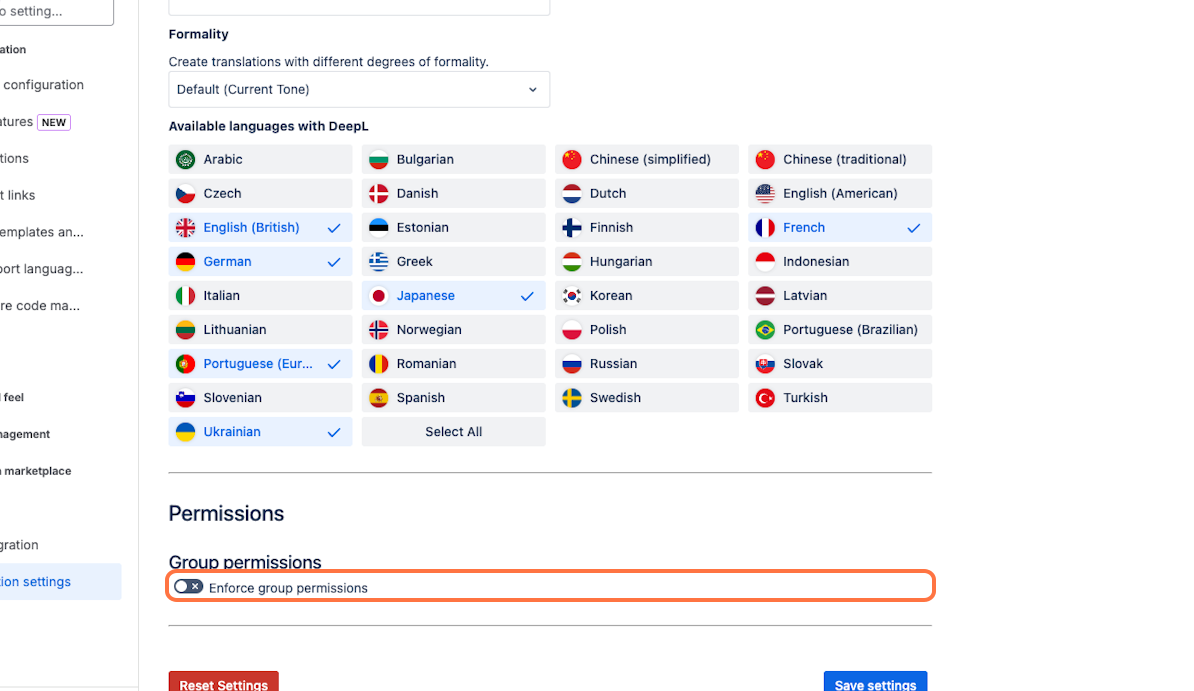The height and width of the screenshot is (691, 1194).
Task: Open the configuration sidebar item
Action: pyautogui.click(x=43, y=85)
